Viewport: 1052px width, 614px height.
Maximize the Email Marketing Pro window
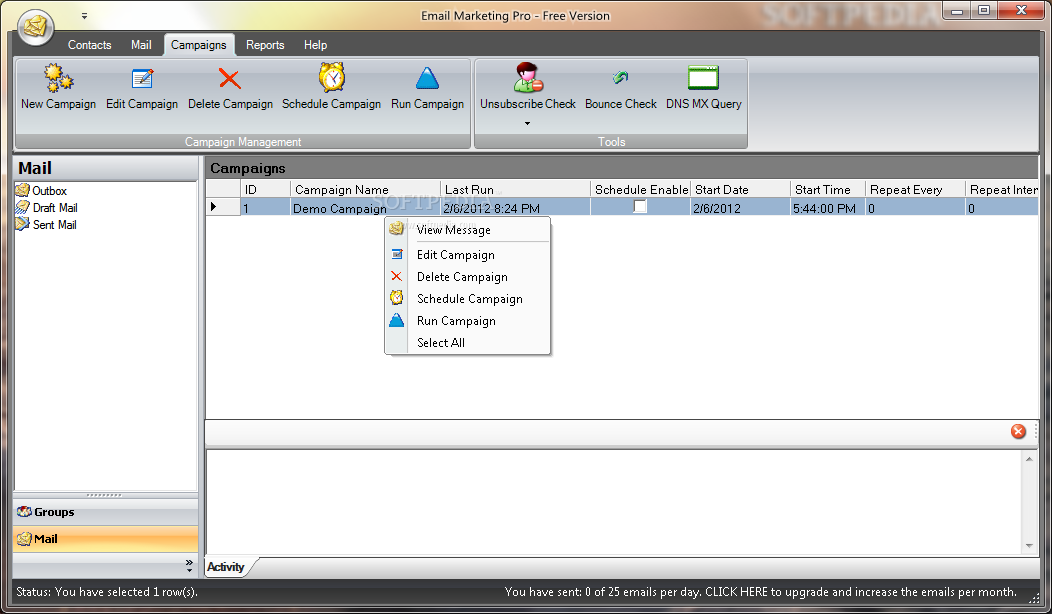pyautogui.click(x=984, y=10)
